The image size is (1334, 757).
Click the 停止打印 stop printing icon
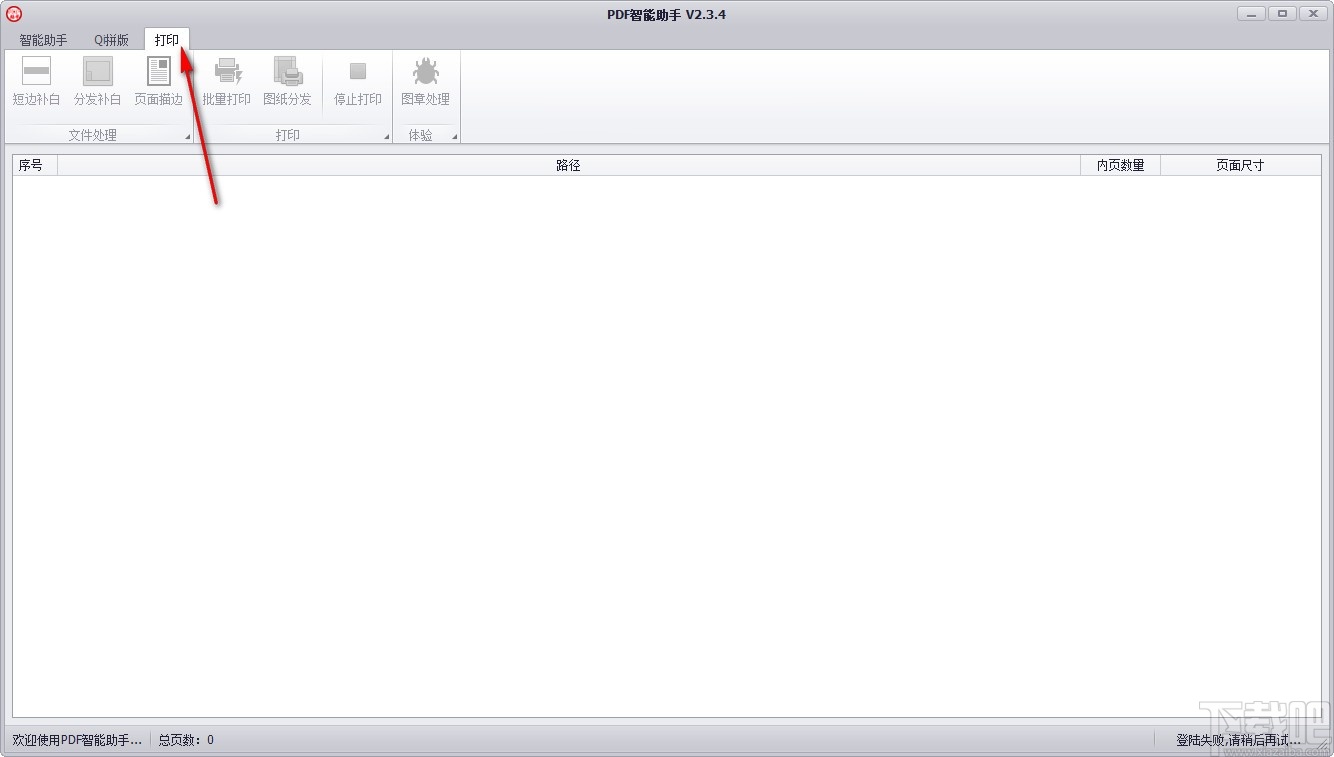[x=356, y=80]
